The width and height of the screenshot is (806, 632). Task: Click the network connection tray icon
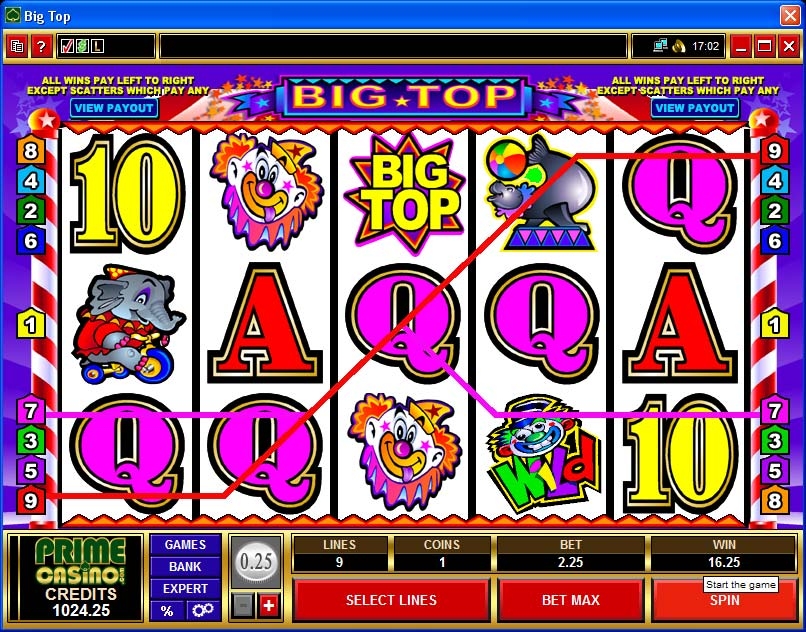pos(661,46)
